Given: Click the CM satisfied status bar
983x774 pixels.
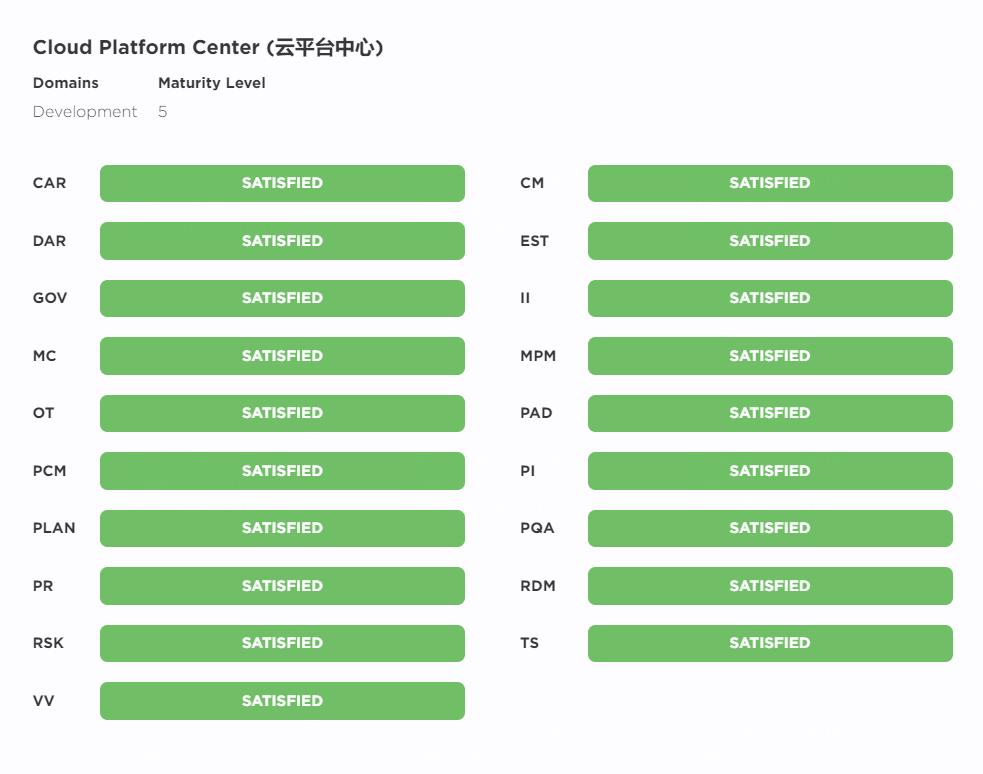Looking at the screenshot, I should (x=770, y=183).
